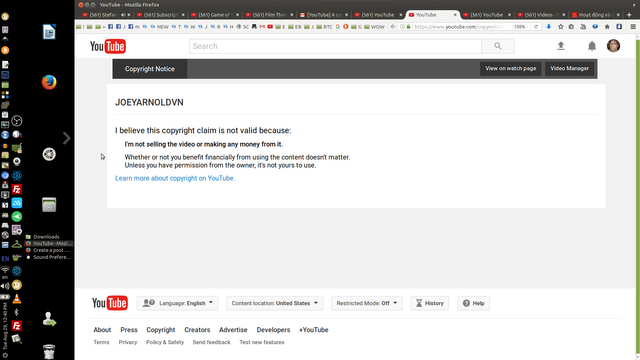640x360 pixels.
Task: Open Content location: United States dropdown
Action: click(275, 303)
